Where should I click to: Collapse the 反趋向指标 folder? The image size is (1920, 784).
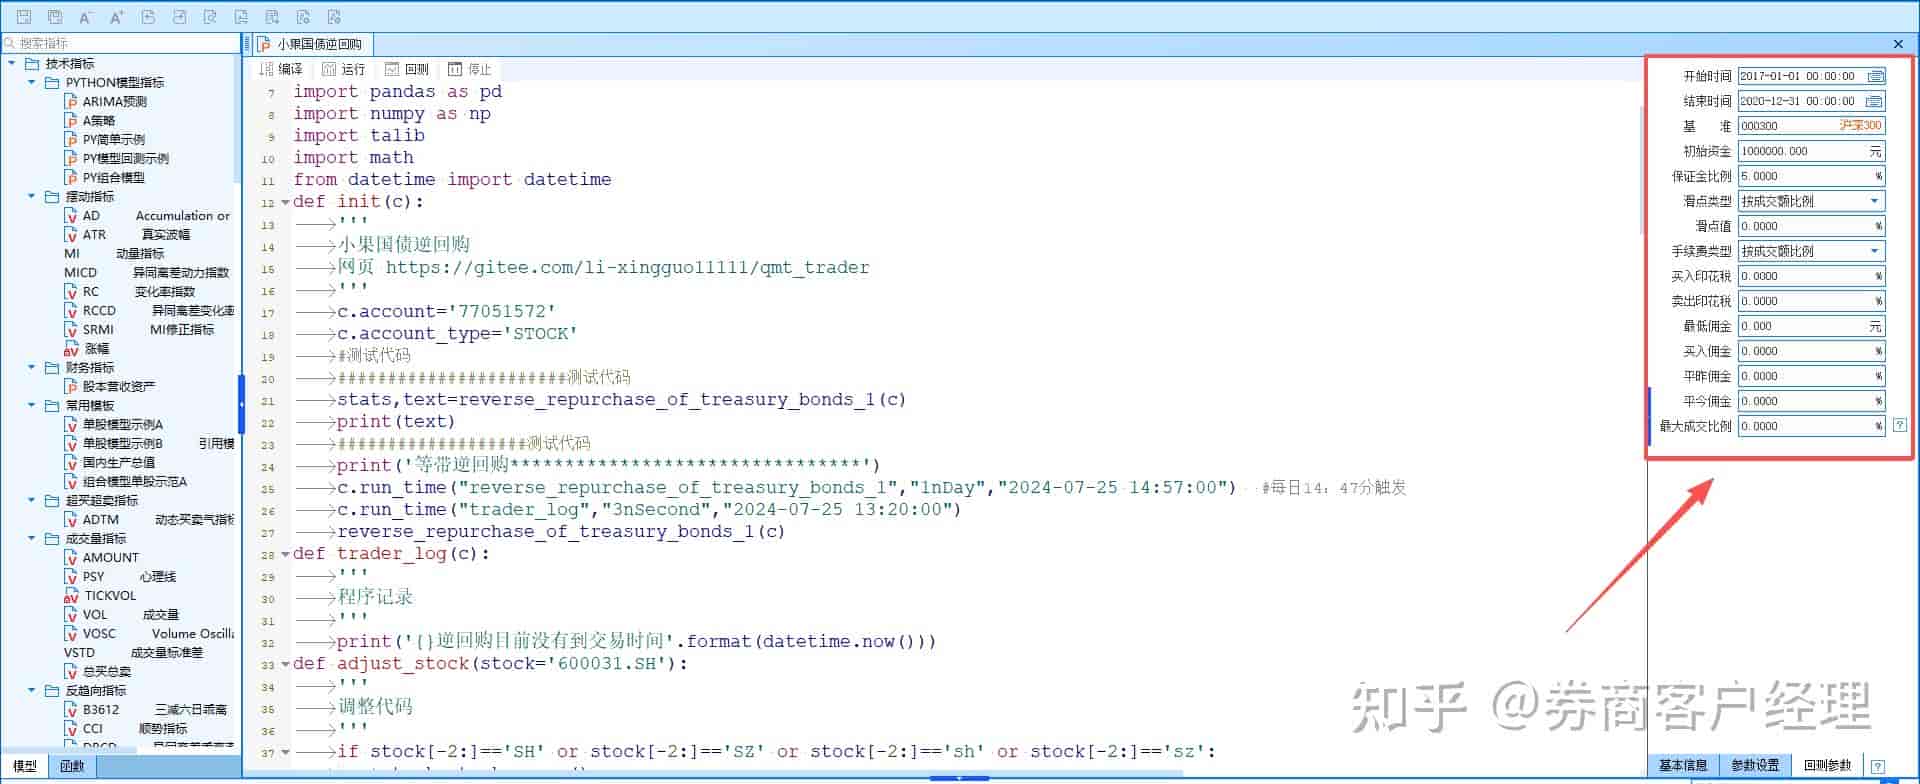point(32,690)
